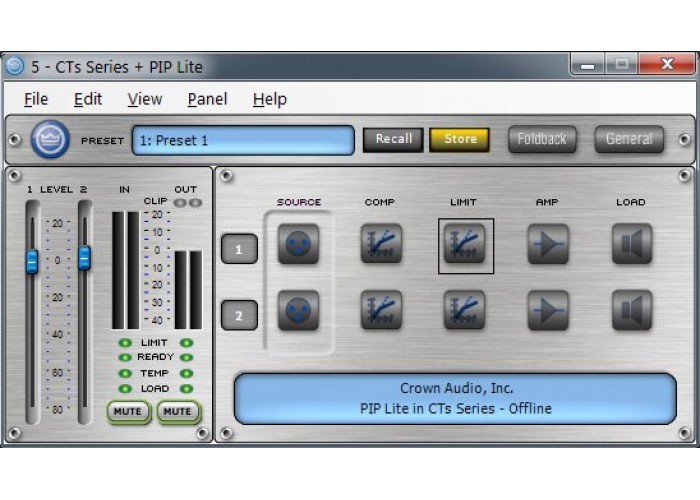Click the PRESET label text
This screenshot has width=700, height=500.
coord(102,141)
